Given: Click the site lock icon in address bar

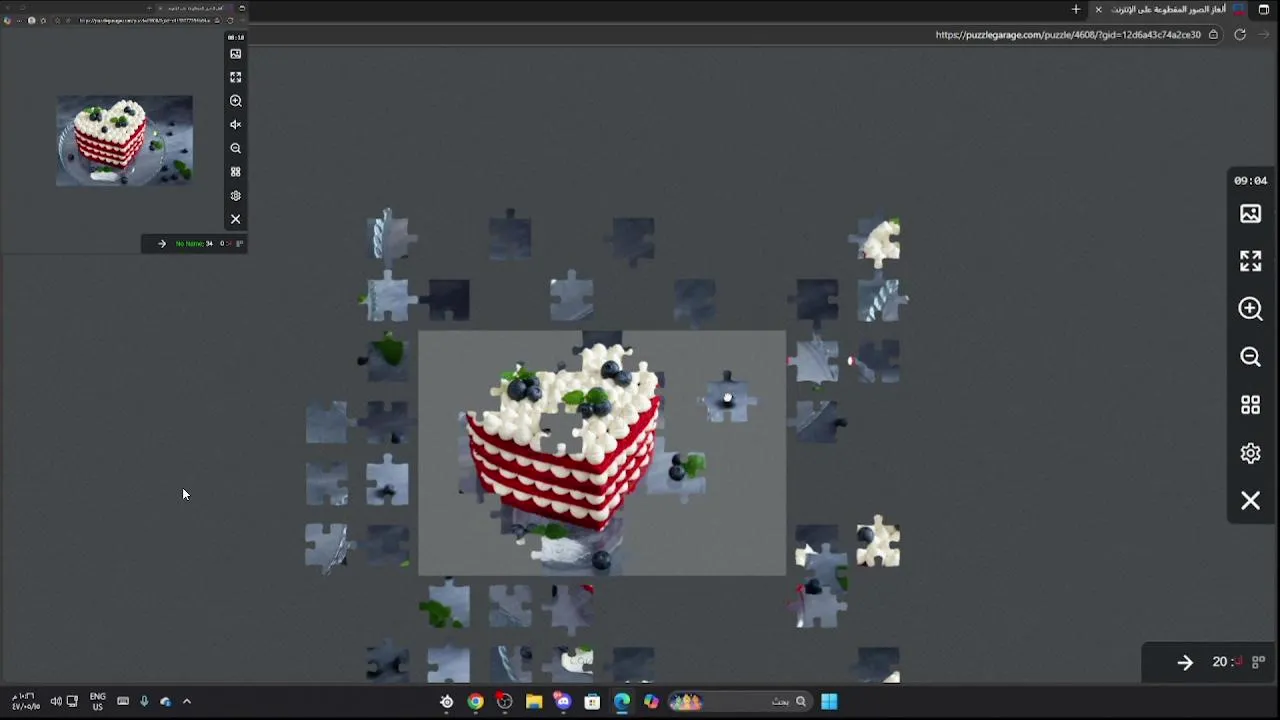Looking at the screenshot, I should (x=1213, y=34).
